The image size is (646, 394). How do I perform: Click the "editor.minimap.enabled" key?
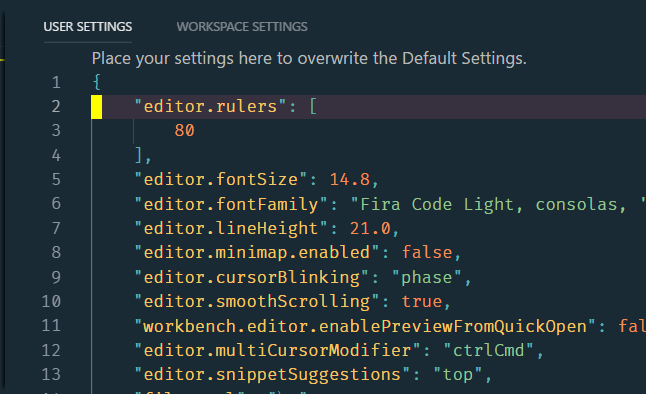point(257,253)
